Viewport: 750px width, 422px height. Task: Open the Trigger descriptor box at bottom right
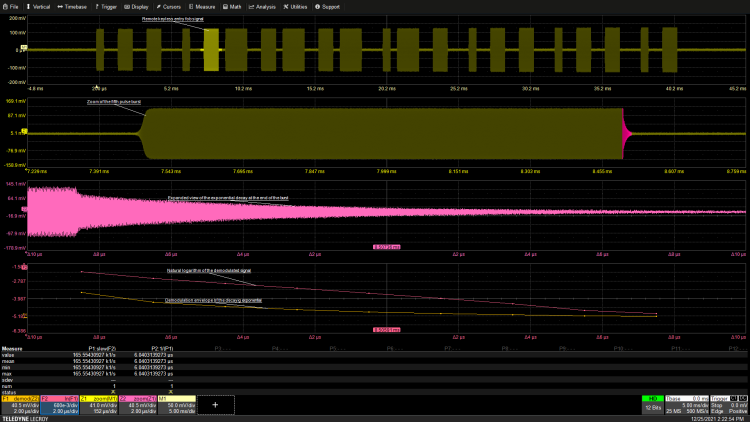point(727,404)
